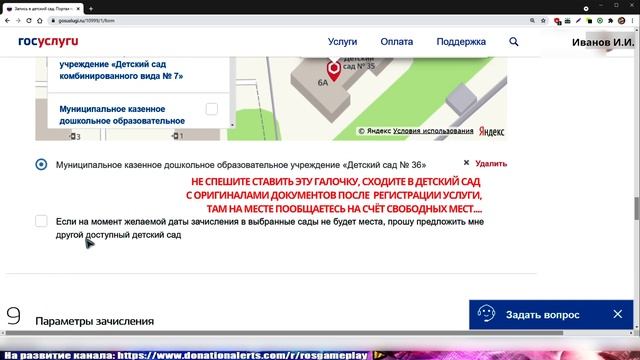Viewport: 640px width, 360px height.
Task: Select the Детский сад № 36 radio button
Action: (41, 164)
